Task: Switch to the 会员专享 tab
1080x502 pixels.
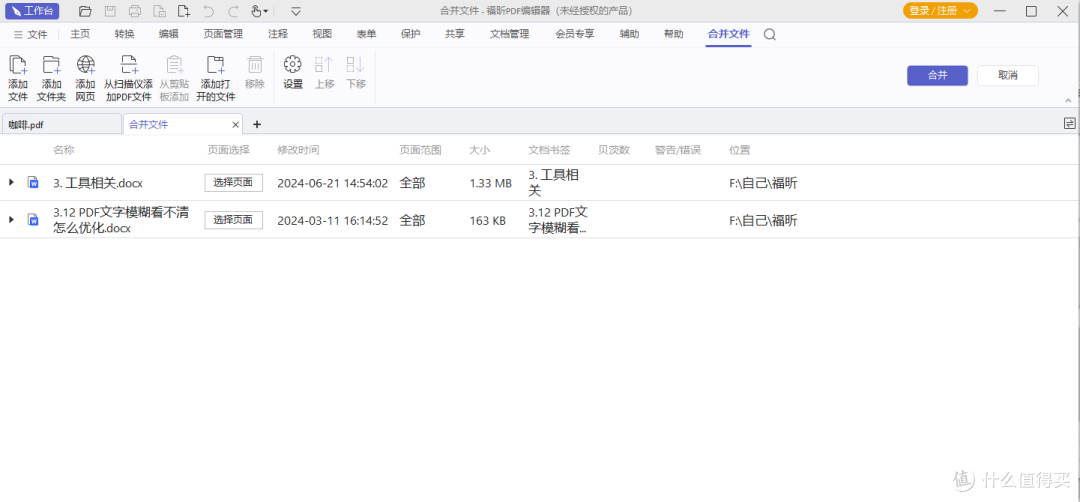Action: (x=575, y=34)
